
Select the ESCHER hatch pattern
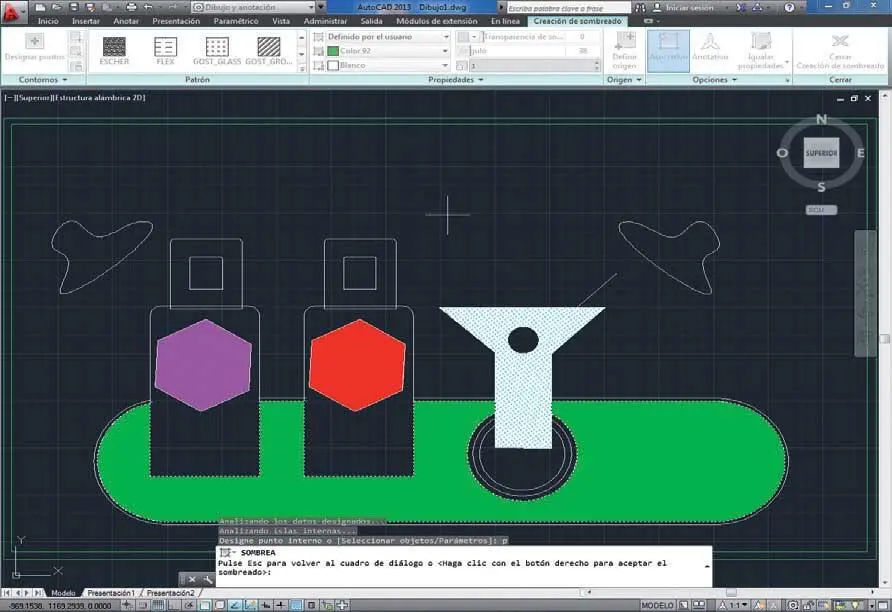click(114, 49)
